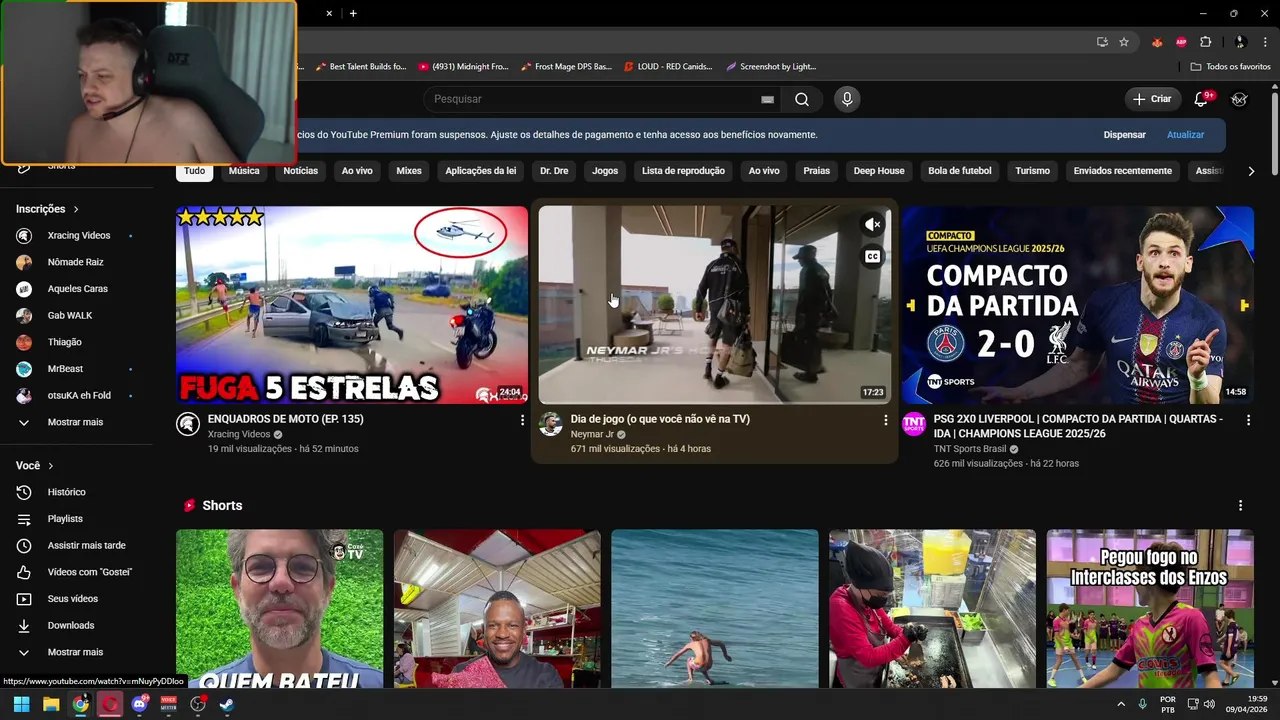Image resolution: width=1280 pixels, height=720 pixels.
Task: Open the Chrome extensions puzzle menu
Action: click(x=1205, y=42)
